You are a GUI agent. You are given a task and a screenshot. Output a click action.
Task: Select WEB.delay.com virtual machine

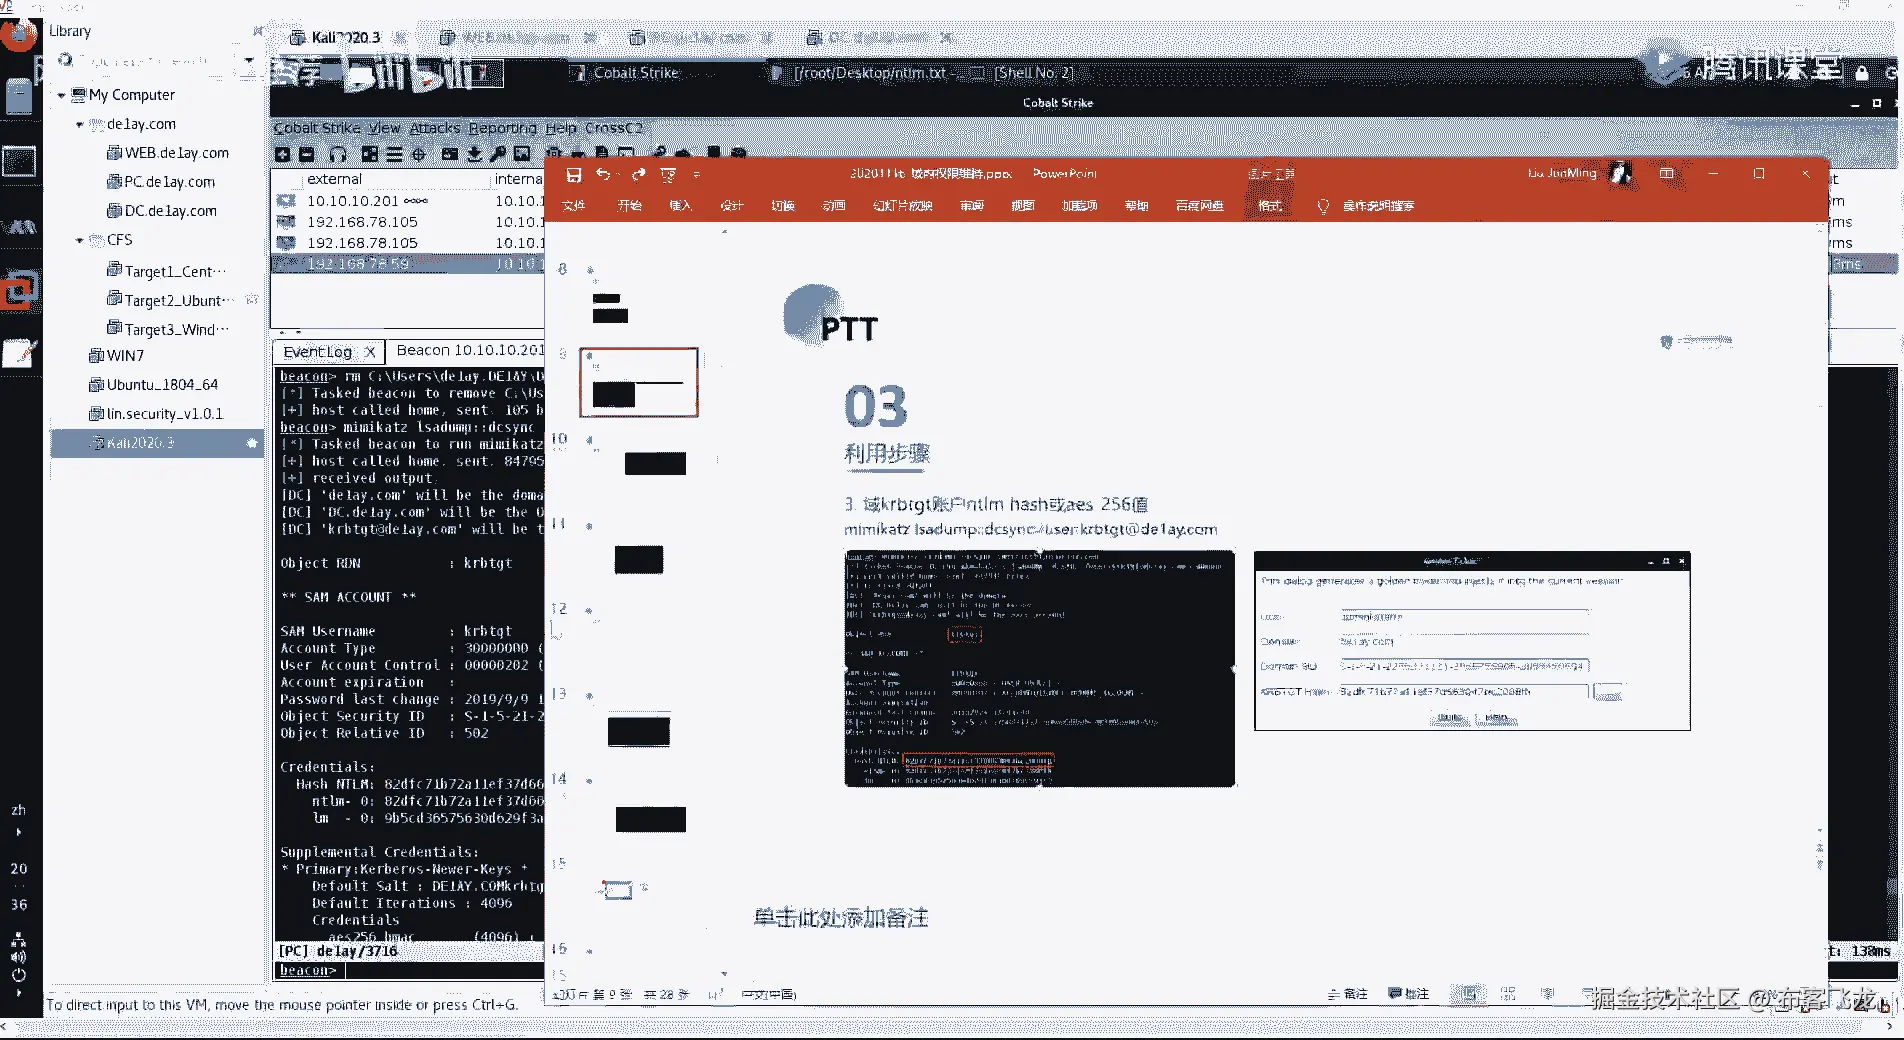point(168,153)
